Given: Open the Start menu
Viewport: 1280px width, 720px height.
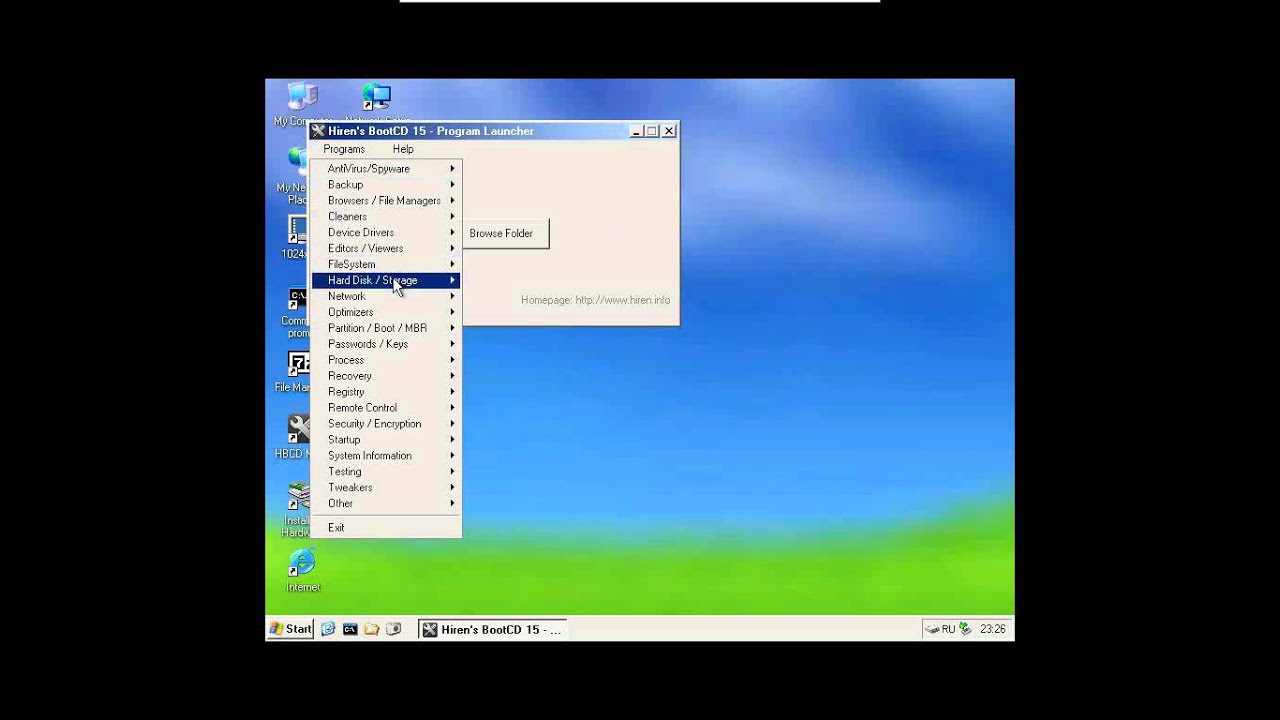Looking at the screenshot, I should [x=290, y=629].
